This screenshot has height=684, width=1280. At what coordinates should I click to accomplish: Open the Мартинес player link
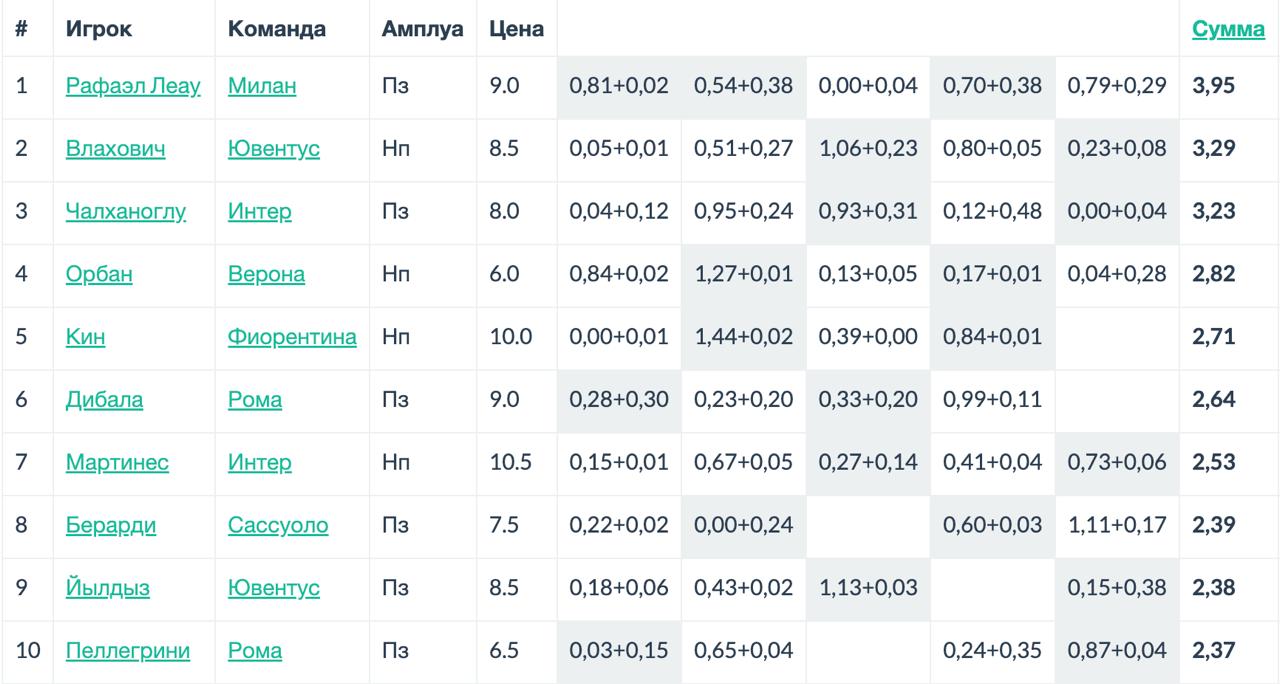117,462
